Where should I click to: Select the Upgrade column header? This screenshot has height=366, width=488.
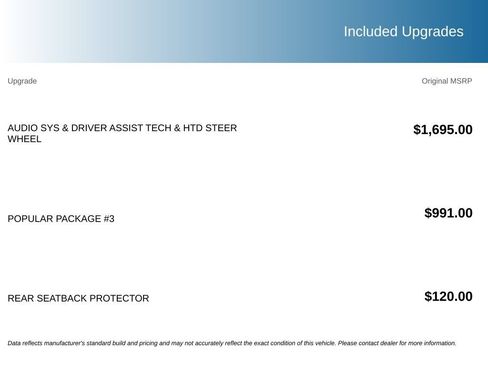22,81
